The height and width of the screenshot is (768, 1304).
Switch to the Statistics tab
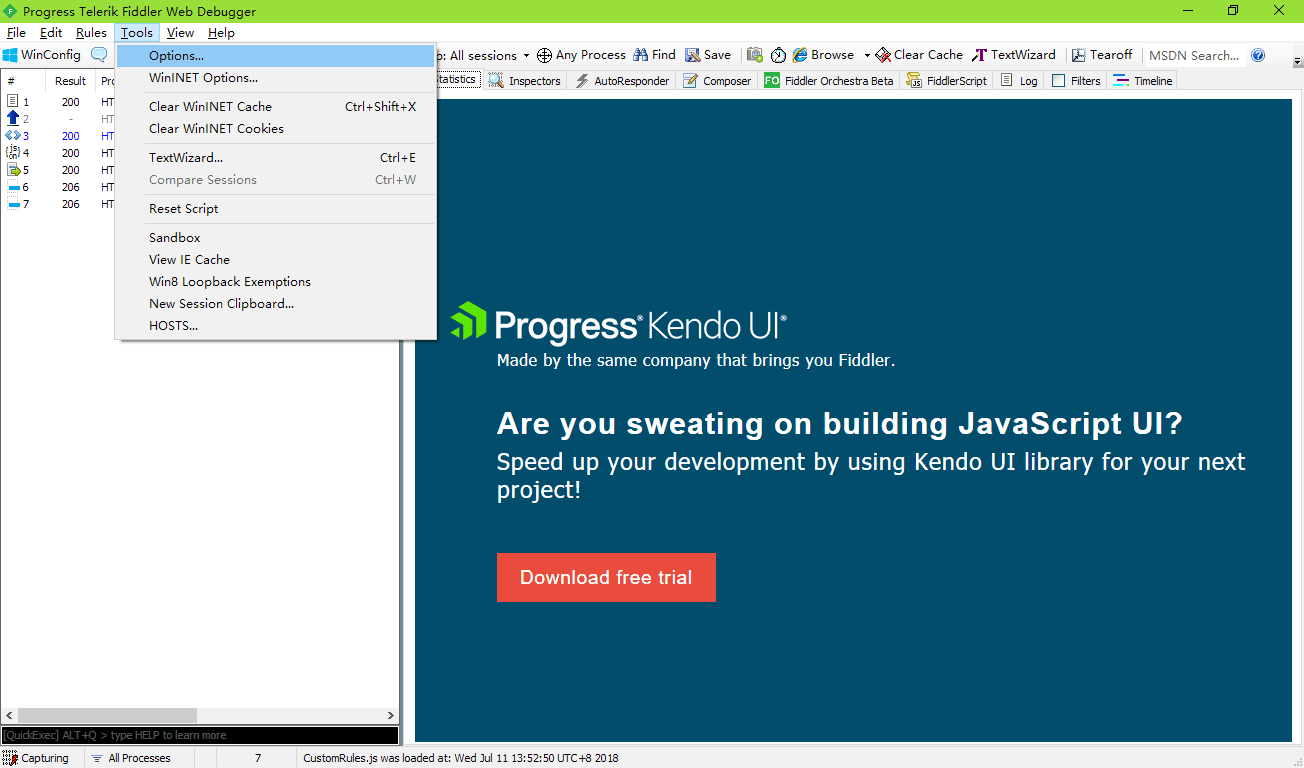(458, 80)
